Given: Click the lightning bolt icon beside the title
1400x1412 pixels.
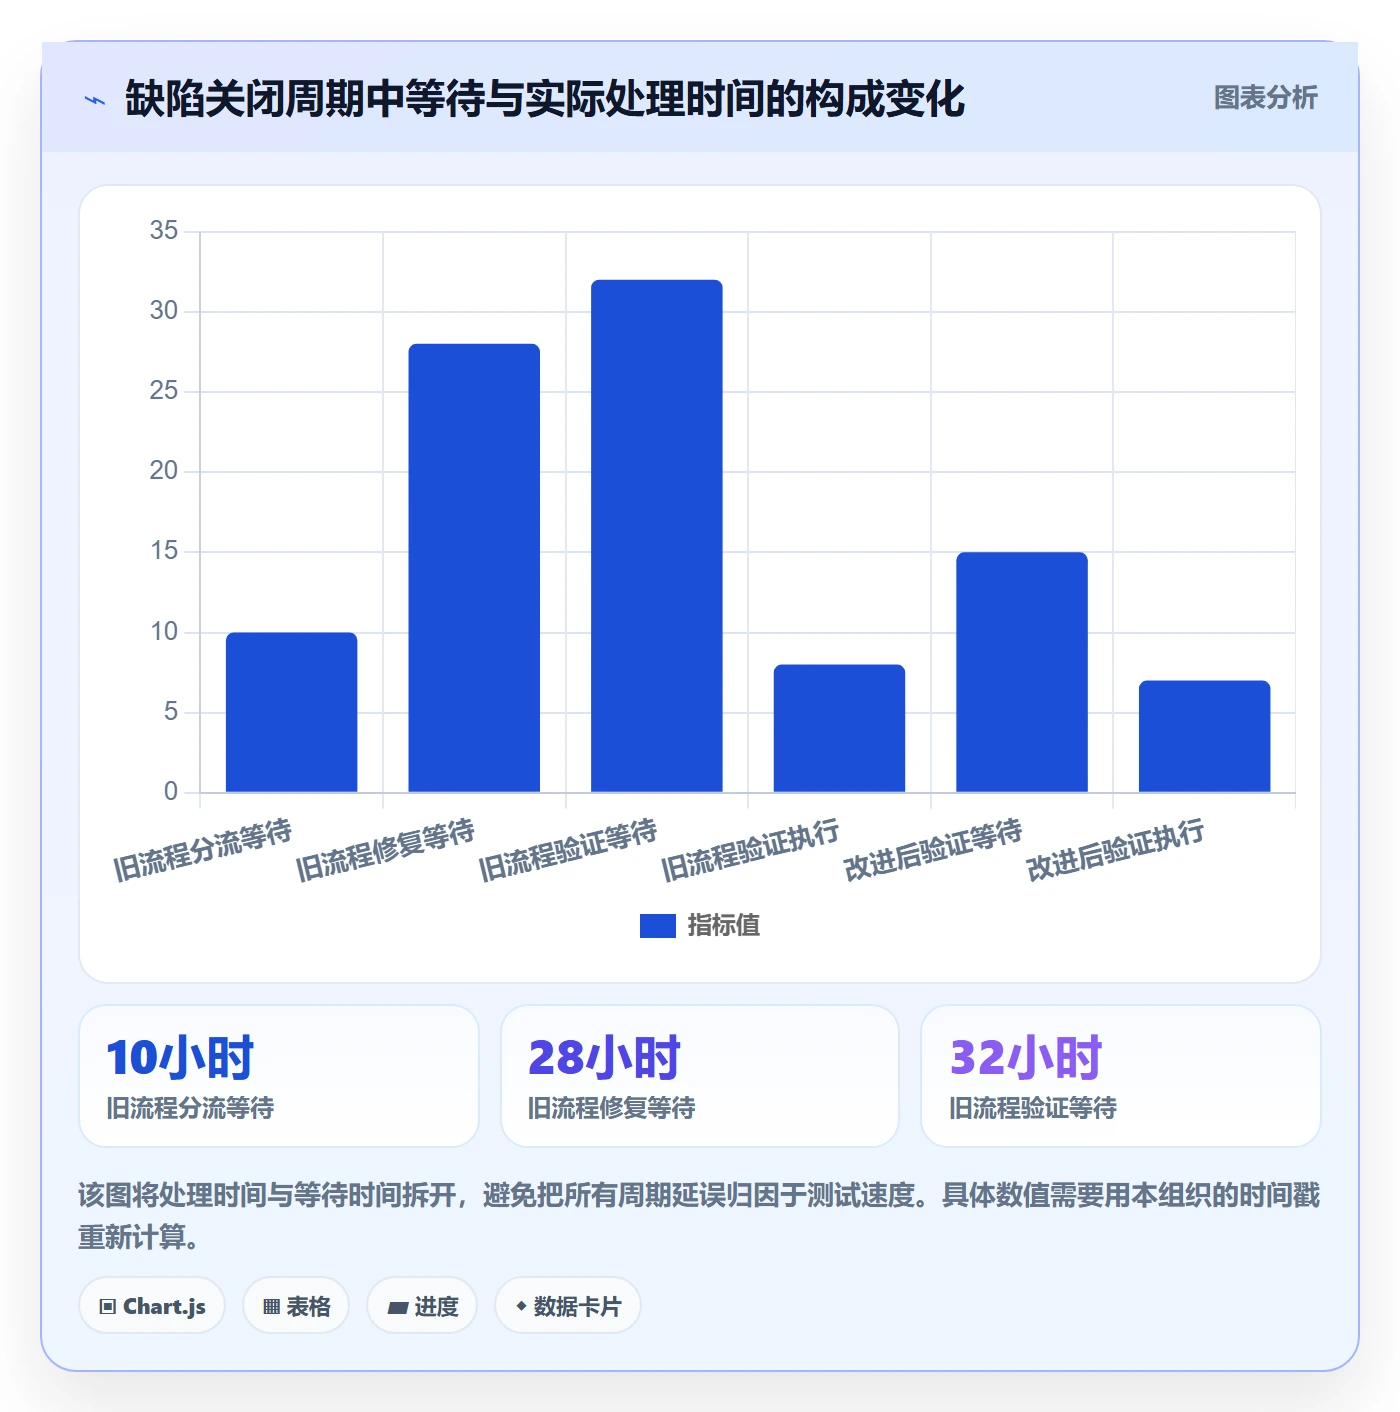Looking at the screenshot, I should pyautogui.click(x=95, y=100).
